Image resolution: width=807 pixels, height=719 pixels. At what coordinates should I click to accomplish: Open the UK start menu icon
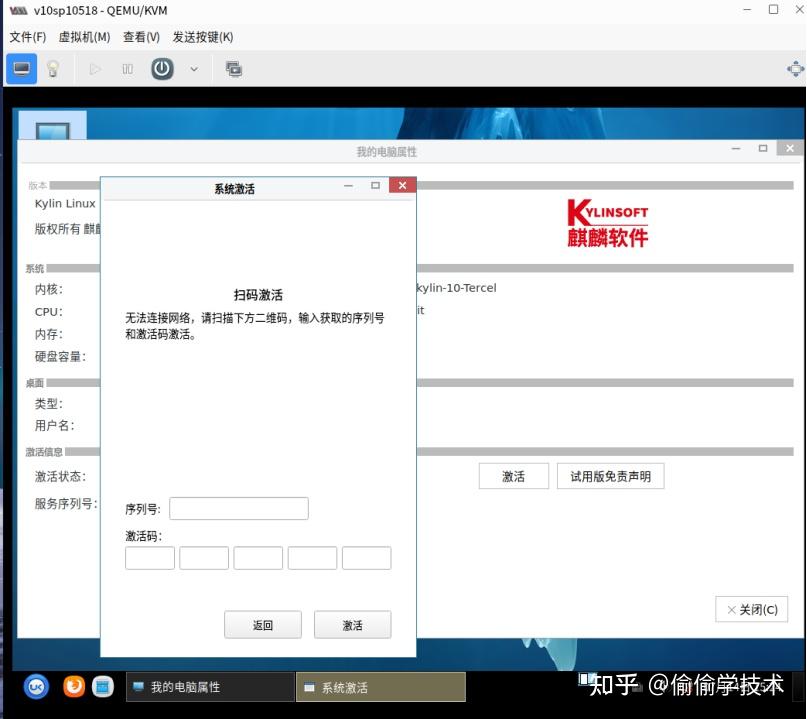tap(37, 687)
